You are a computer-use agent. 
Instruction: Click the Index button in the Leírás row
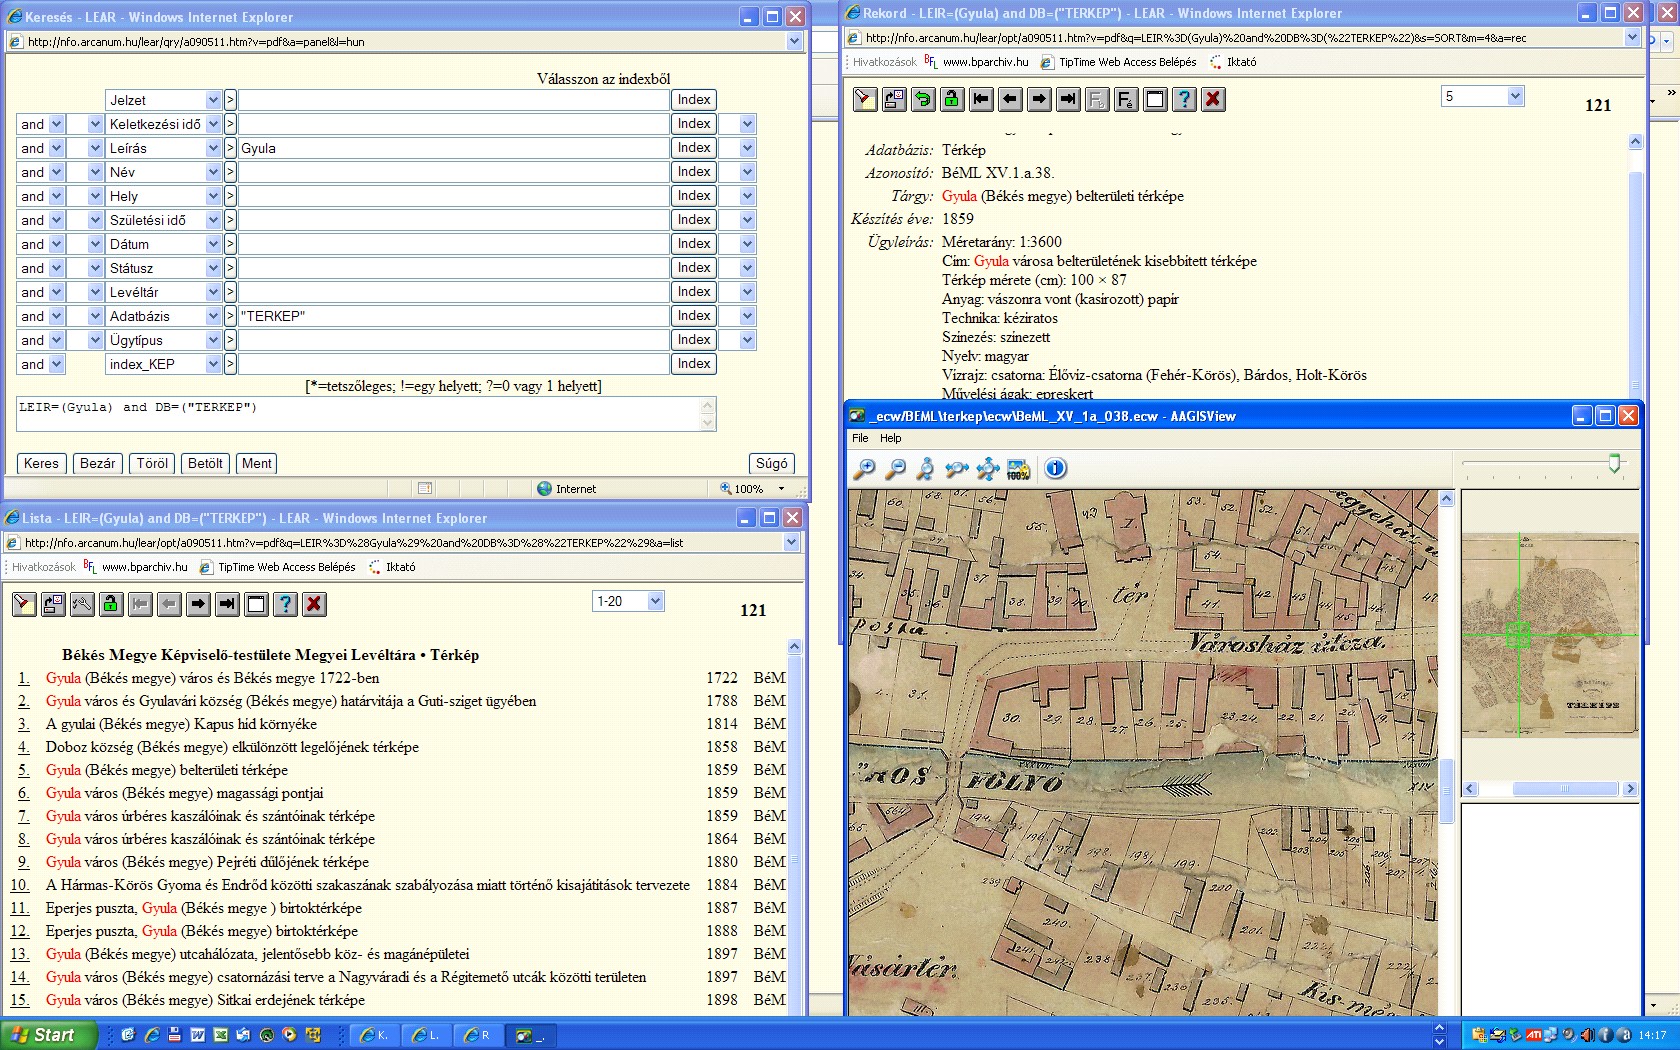(694, 148)
